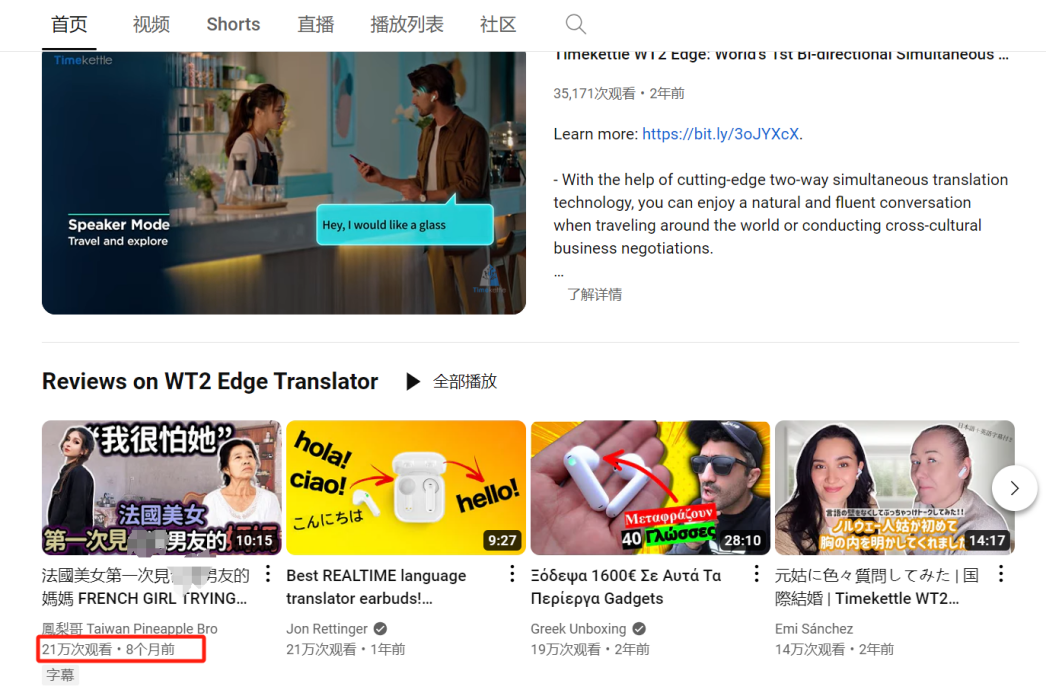
Task: Open the channel search magnifier icon
Action: 576,25
